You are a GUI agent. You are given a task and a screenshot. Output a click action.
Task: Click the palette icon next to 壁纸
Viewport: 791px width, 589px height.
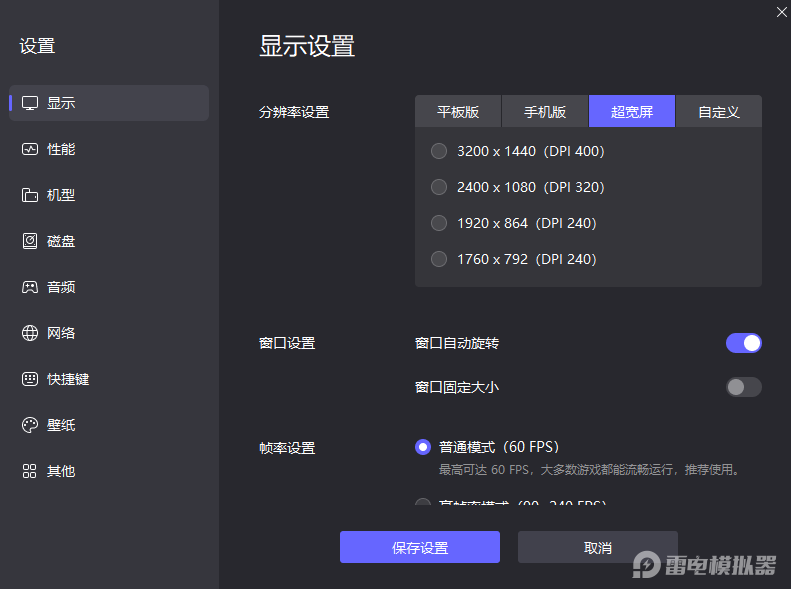tap(30, 425)
